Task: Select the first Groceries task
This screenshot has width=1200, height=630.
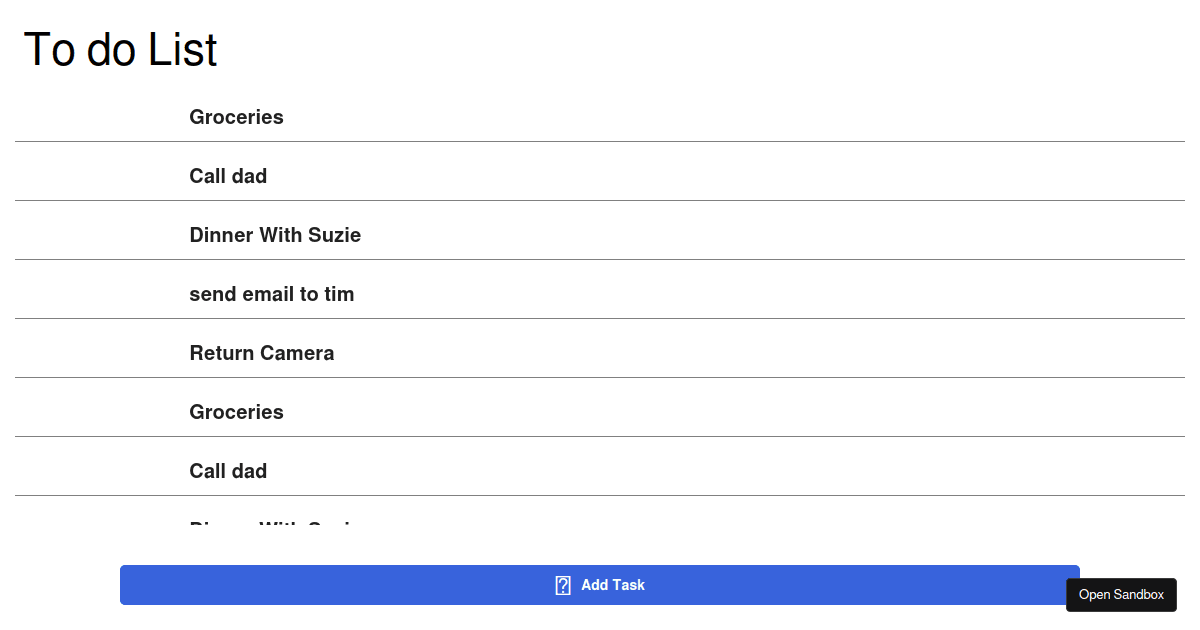Action: point(236,117)
